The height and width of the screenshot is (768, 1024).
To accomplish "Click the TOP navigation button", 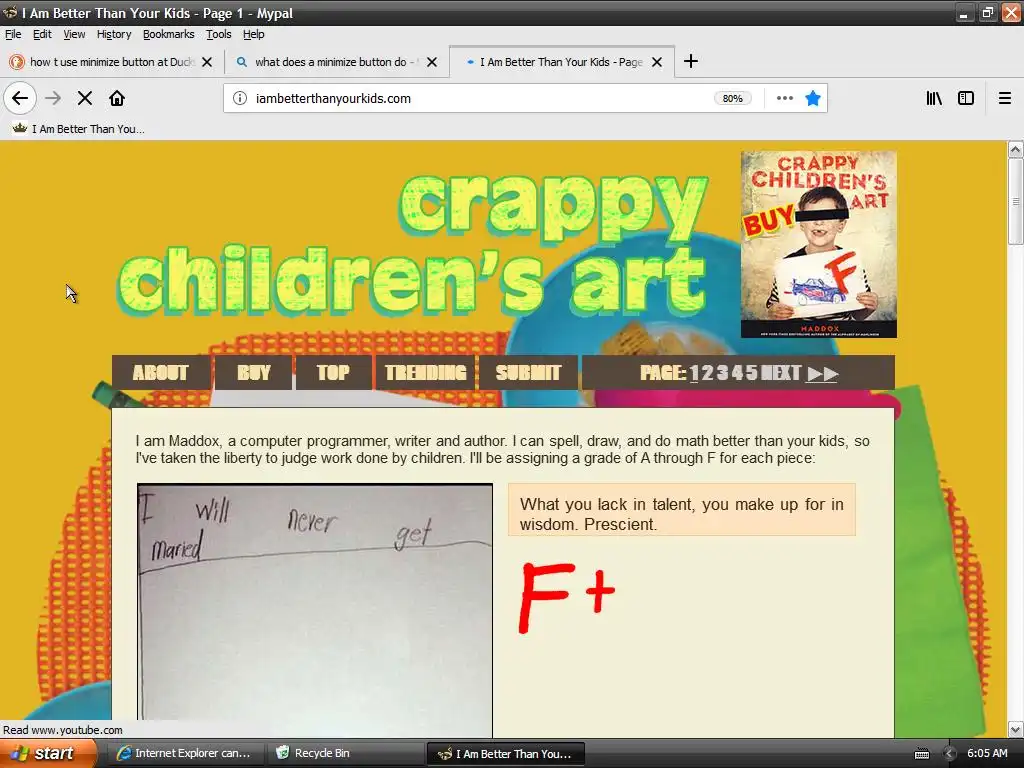I will coord(333,372).
